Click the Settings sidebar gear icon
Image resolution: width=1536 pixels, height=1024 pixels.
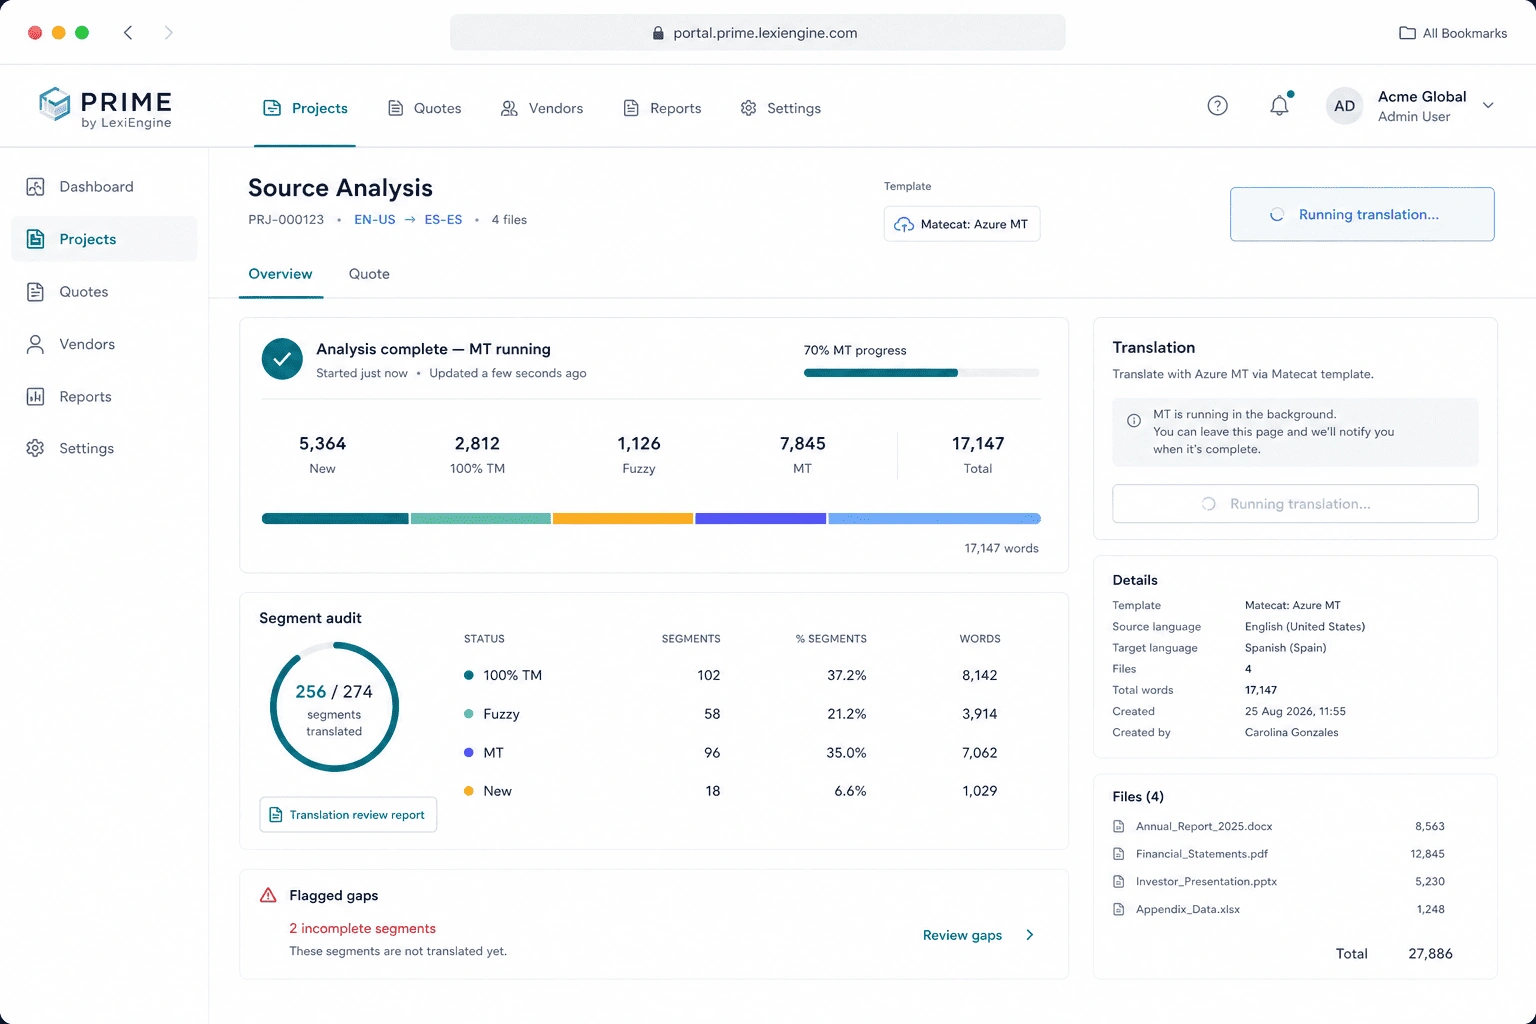[35, 448]
